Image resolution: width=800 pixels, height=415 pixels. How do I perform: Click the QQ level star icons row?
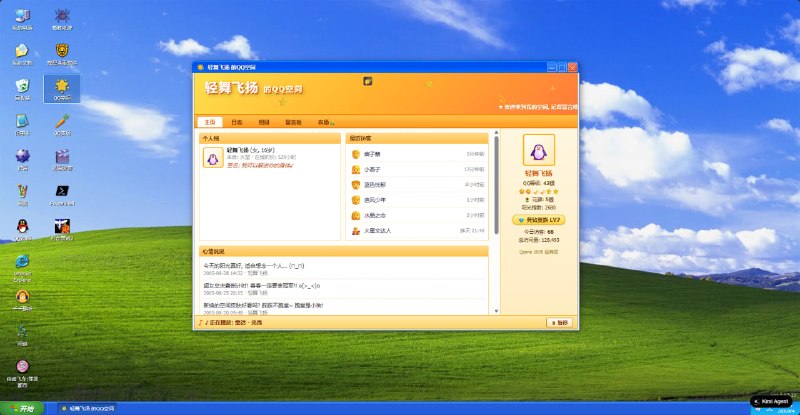[538, 191]
